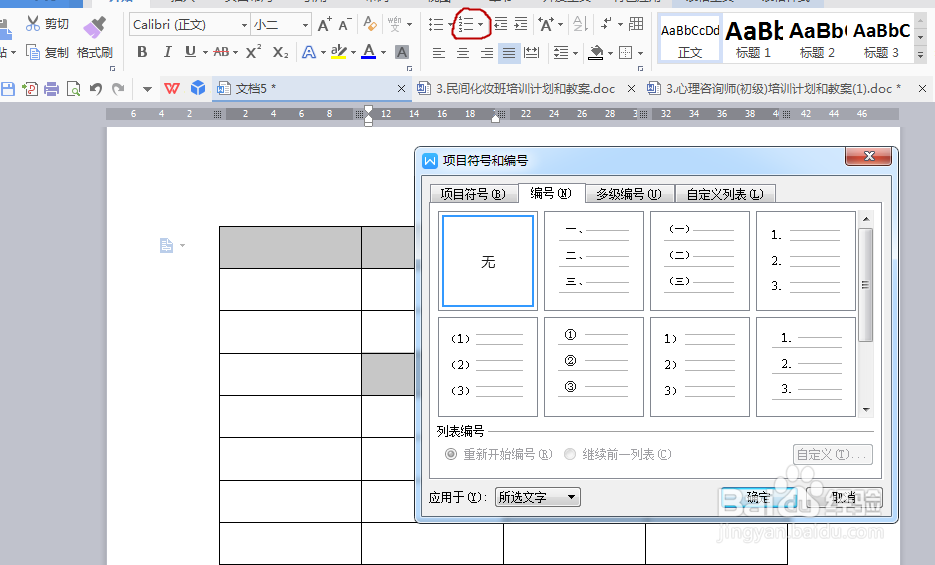The height and width of the screenshot is (565, 935).
Task: Align text left
Action: point(439,53)
